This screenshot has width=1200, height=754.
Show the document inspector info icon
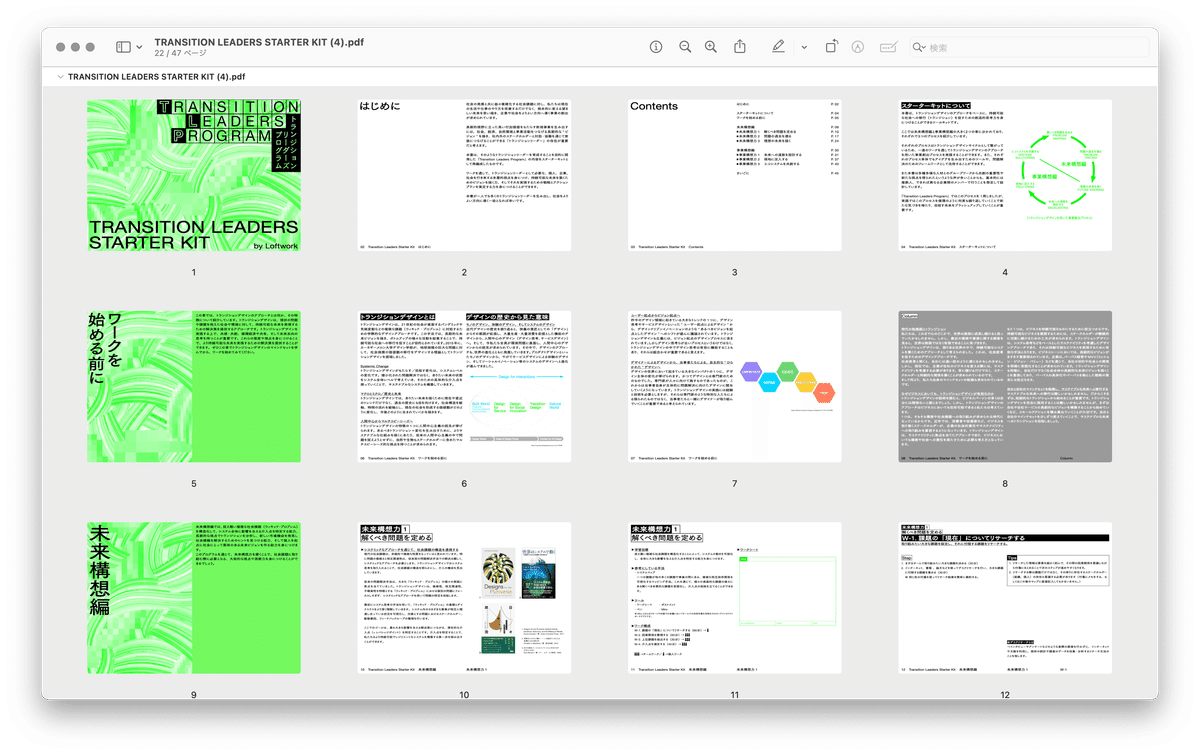pyautogui.click(x=656, y=47)
